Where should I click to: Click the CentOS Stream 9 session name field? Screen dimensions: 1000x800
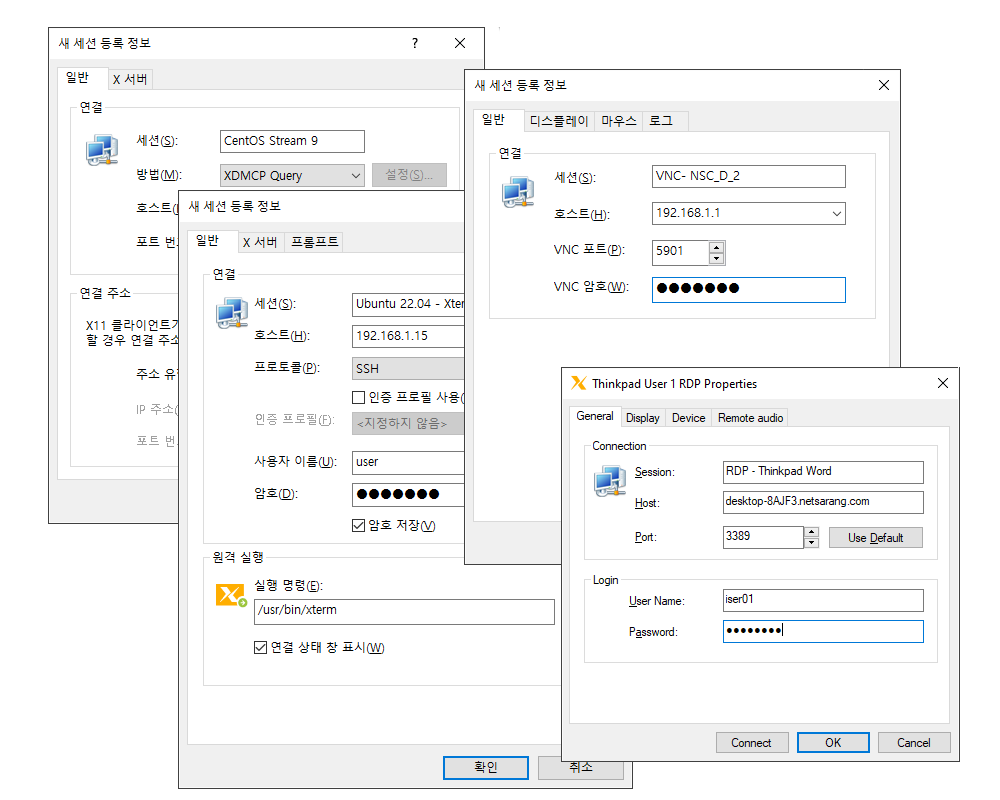[x=292, y=141]
